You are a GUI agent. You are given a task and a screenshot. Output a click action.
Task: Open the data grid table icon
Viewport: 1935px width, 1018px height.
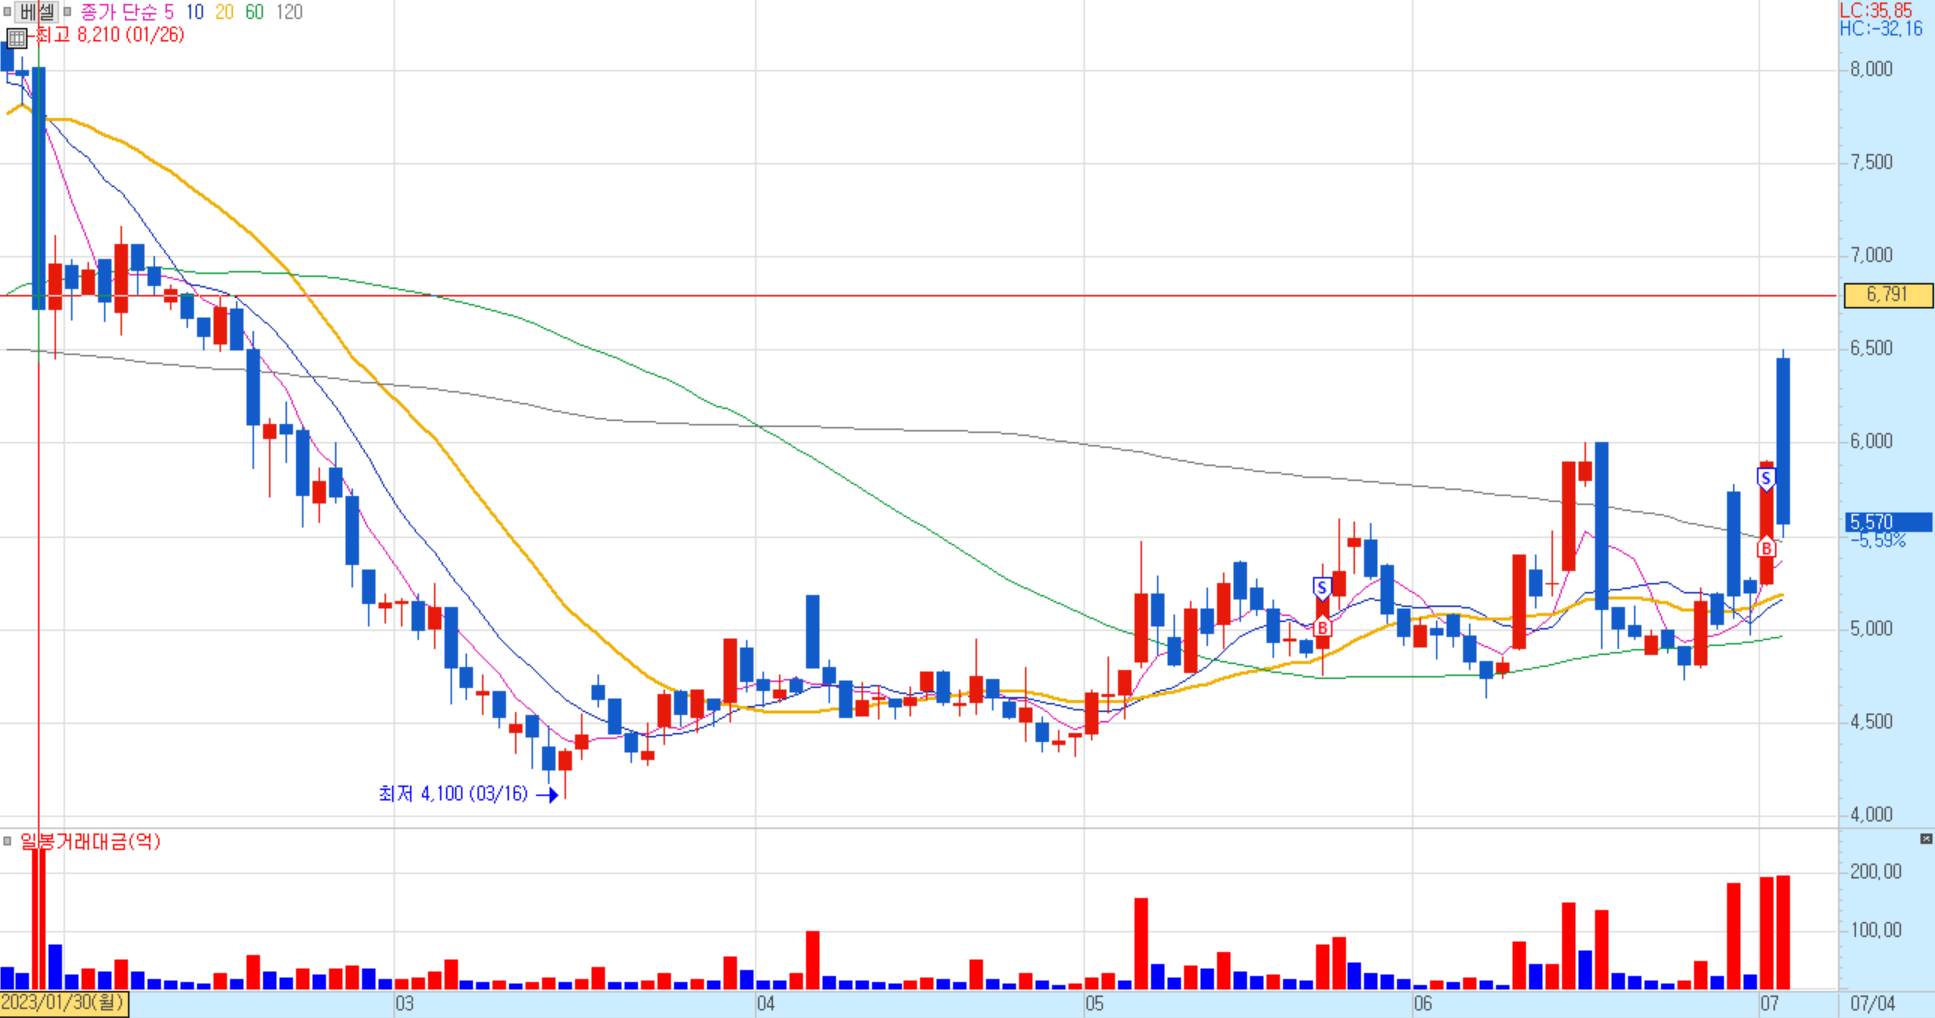(16, 38)
